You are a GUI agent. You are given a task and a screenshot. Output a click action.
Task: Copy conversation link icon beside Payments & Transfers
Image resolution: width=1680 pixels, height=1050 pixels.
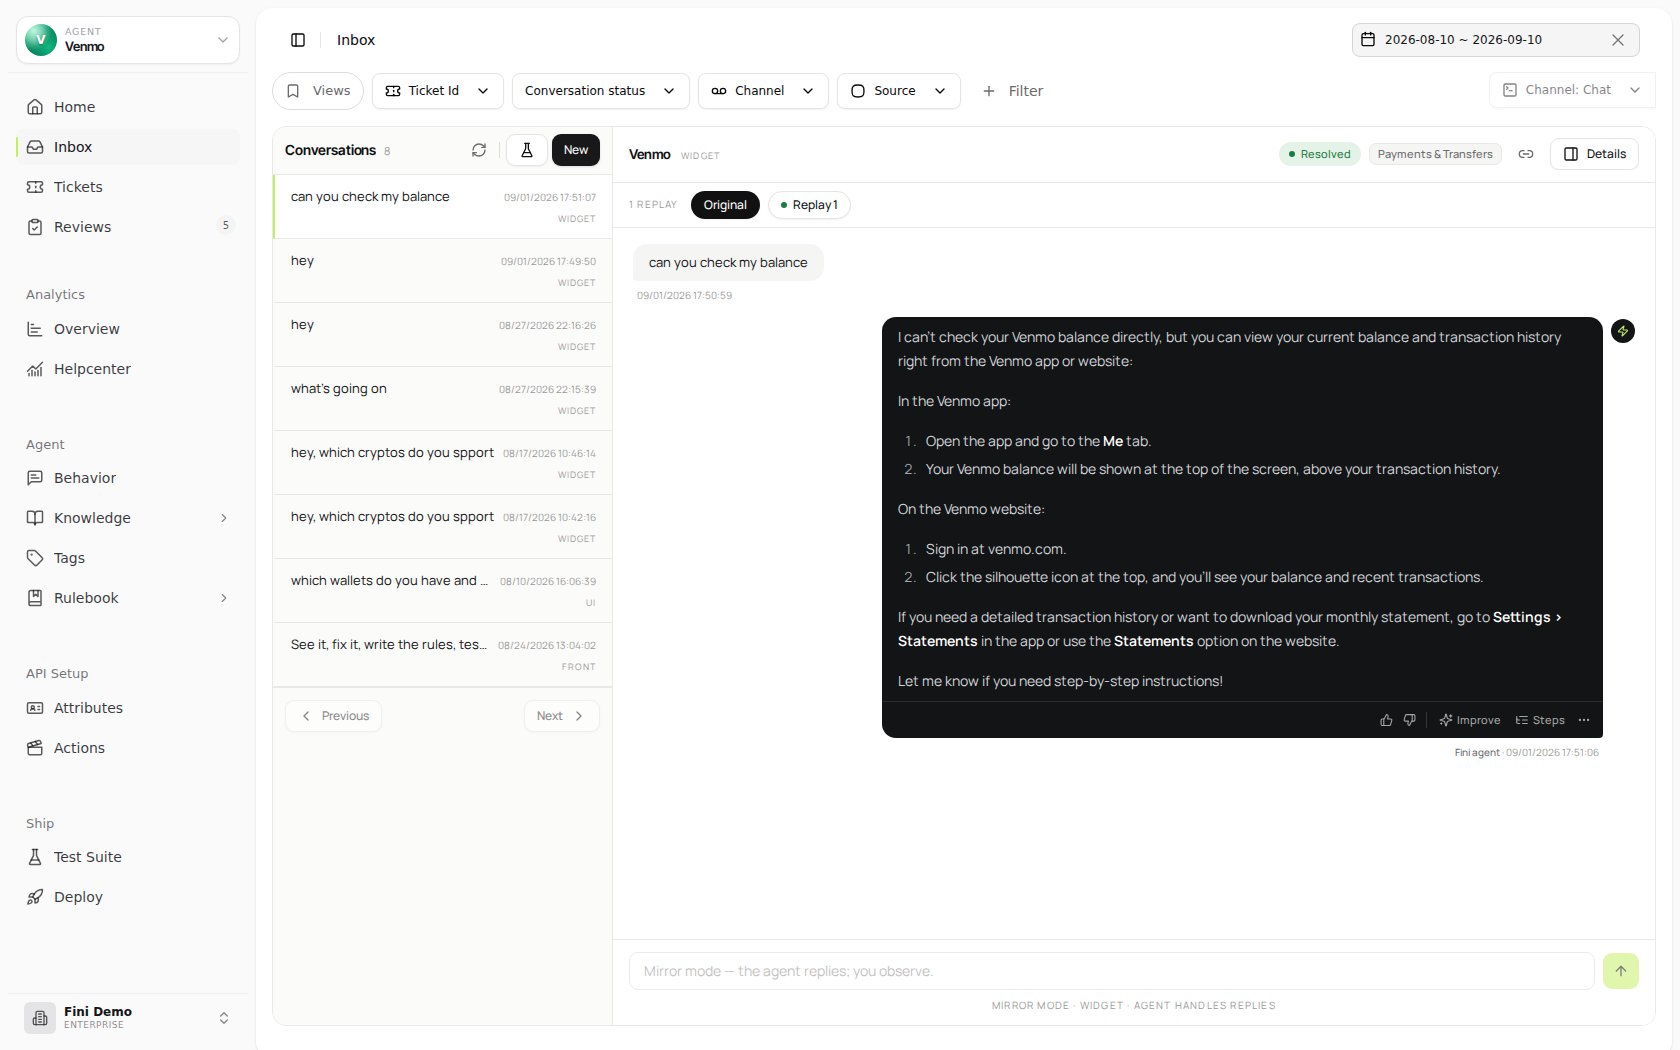(1526, 154)
